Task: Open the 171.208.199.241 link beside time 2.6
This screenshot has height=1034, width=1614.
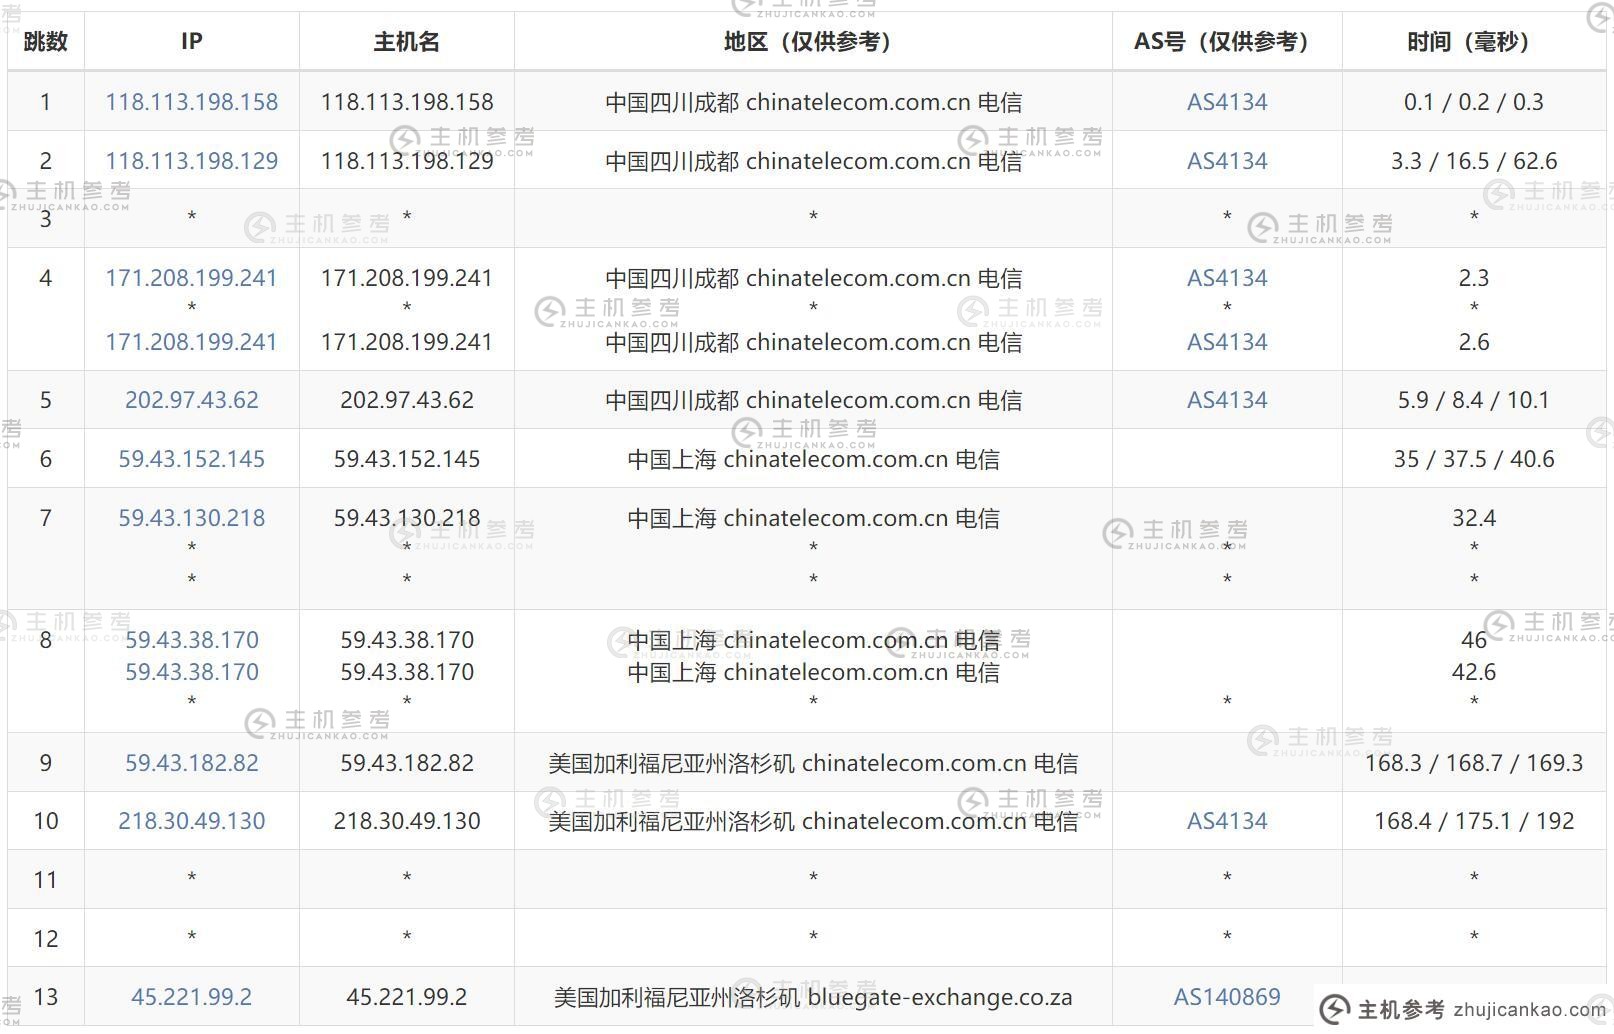Action: (192, 342)
